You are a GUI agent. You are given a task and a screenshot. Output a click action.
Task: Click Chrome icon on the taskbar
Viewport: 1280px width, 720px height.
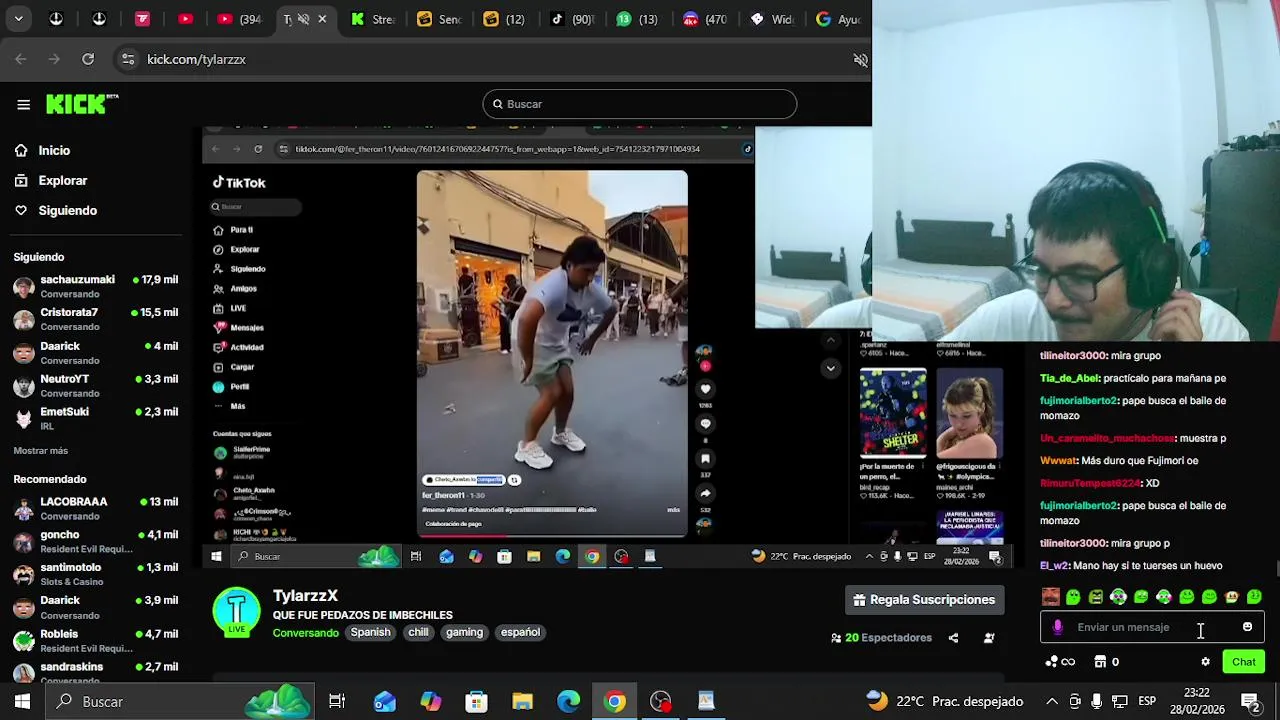coord(615,702)
